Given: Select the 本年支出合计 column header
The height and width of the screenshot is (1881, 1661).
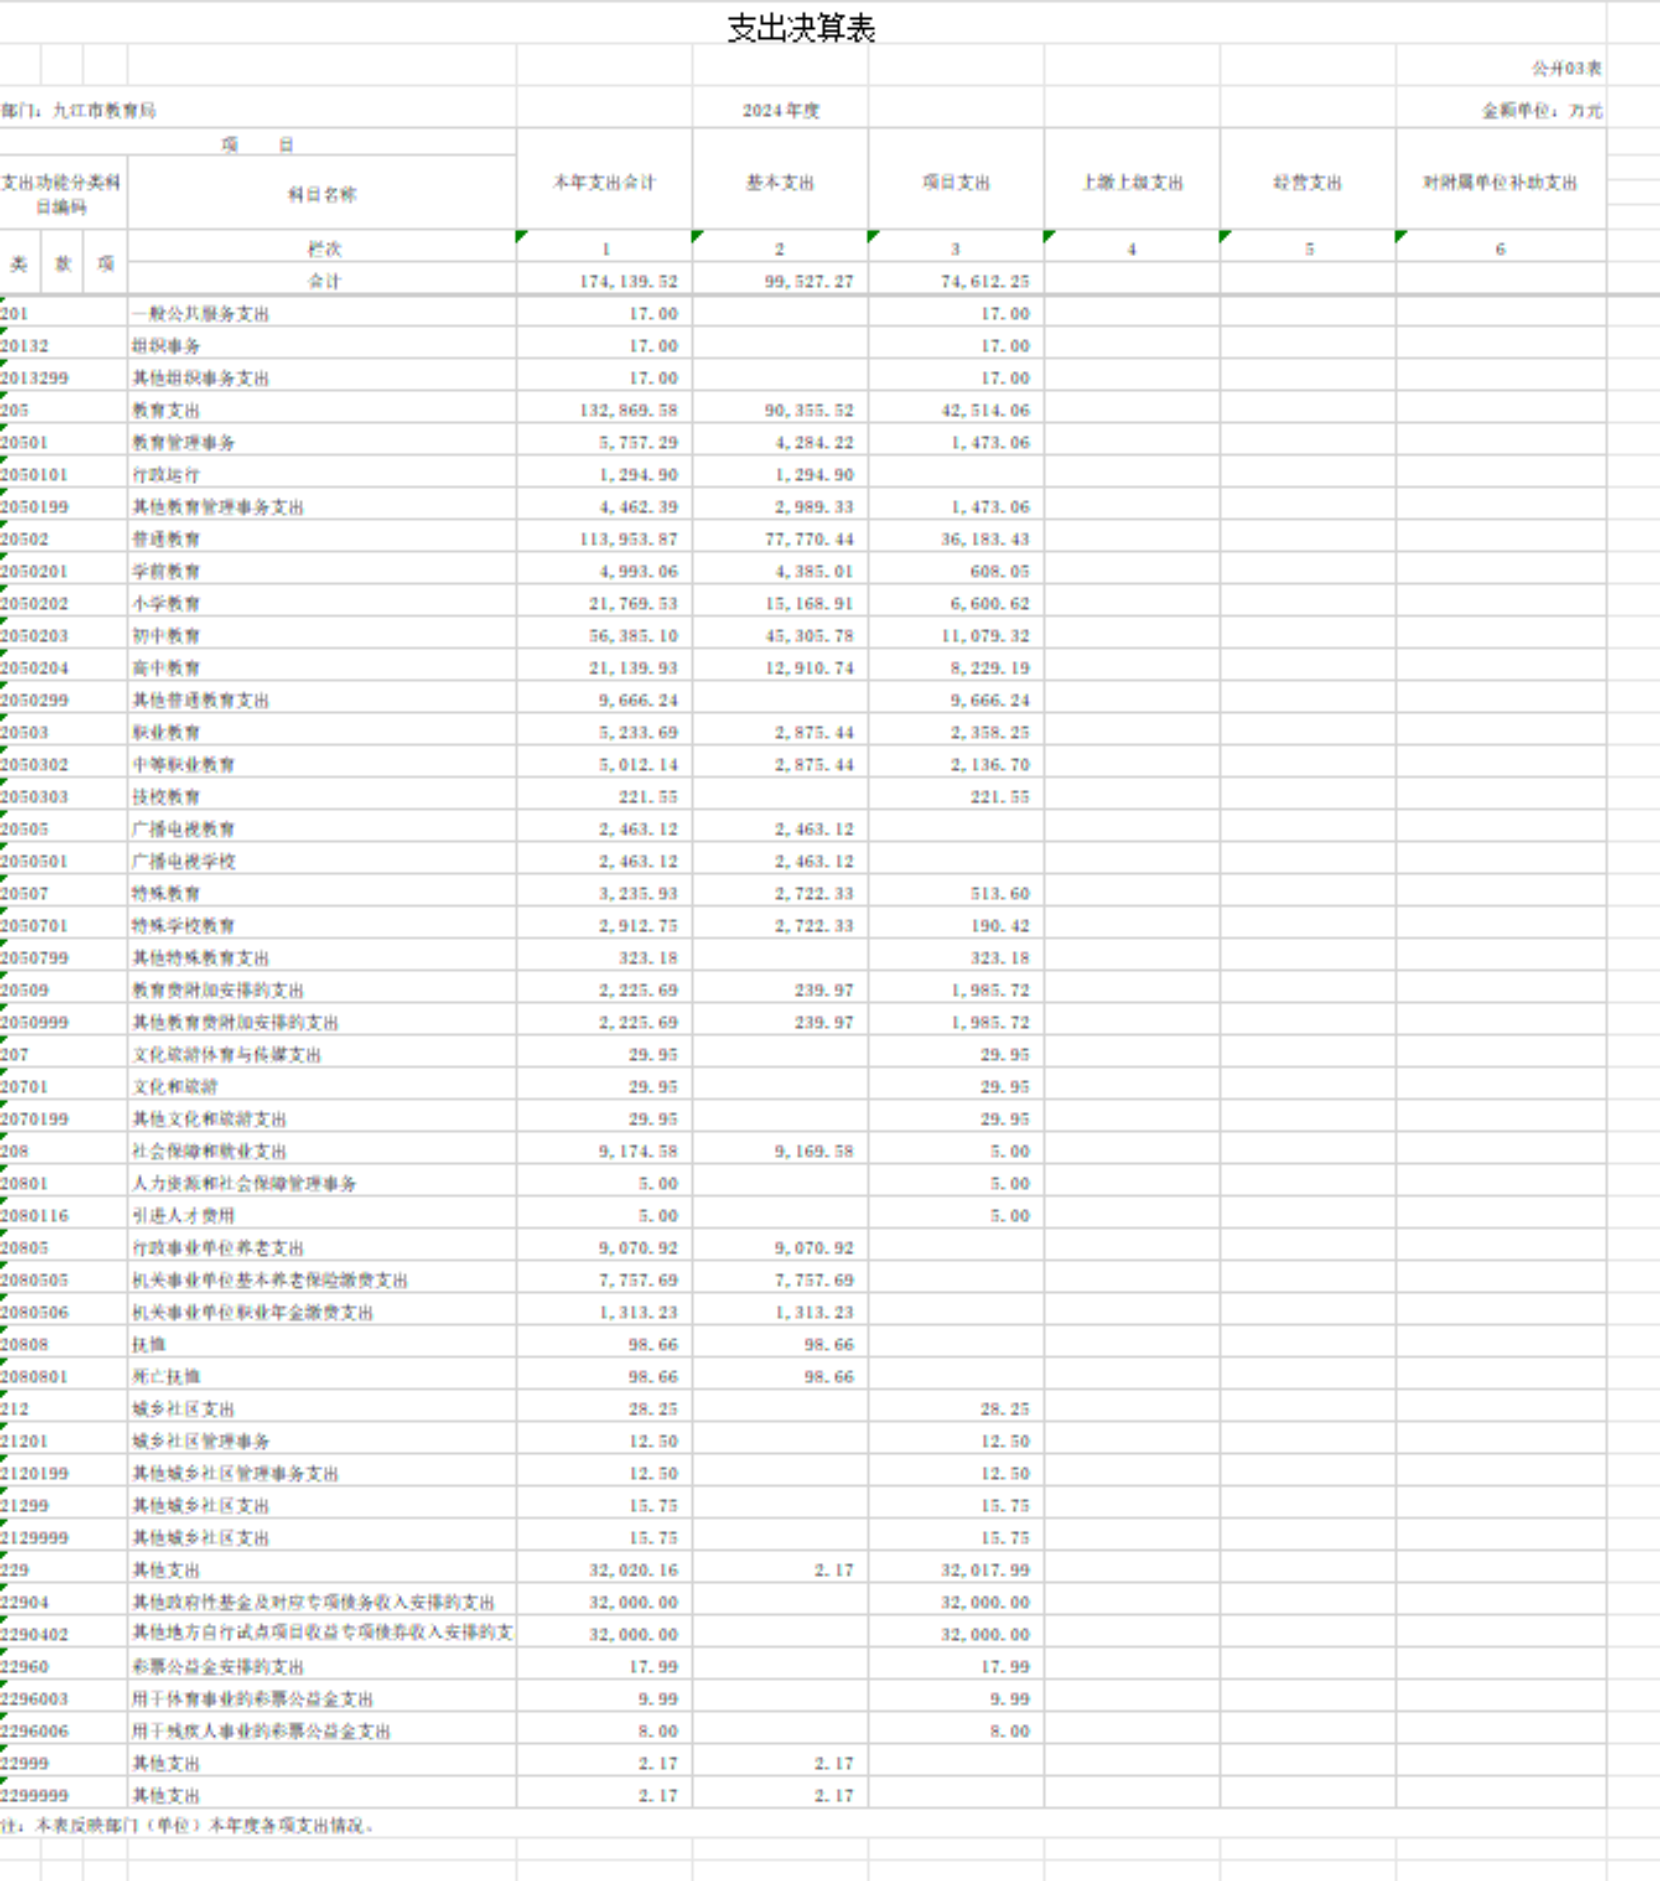Looking at the screenshot, I should pyautogui.click(x=604, y=182).
